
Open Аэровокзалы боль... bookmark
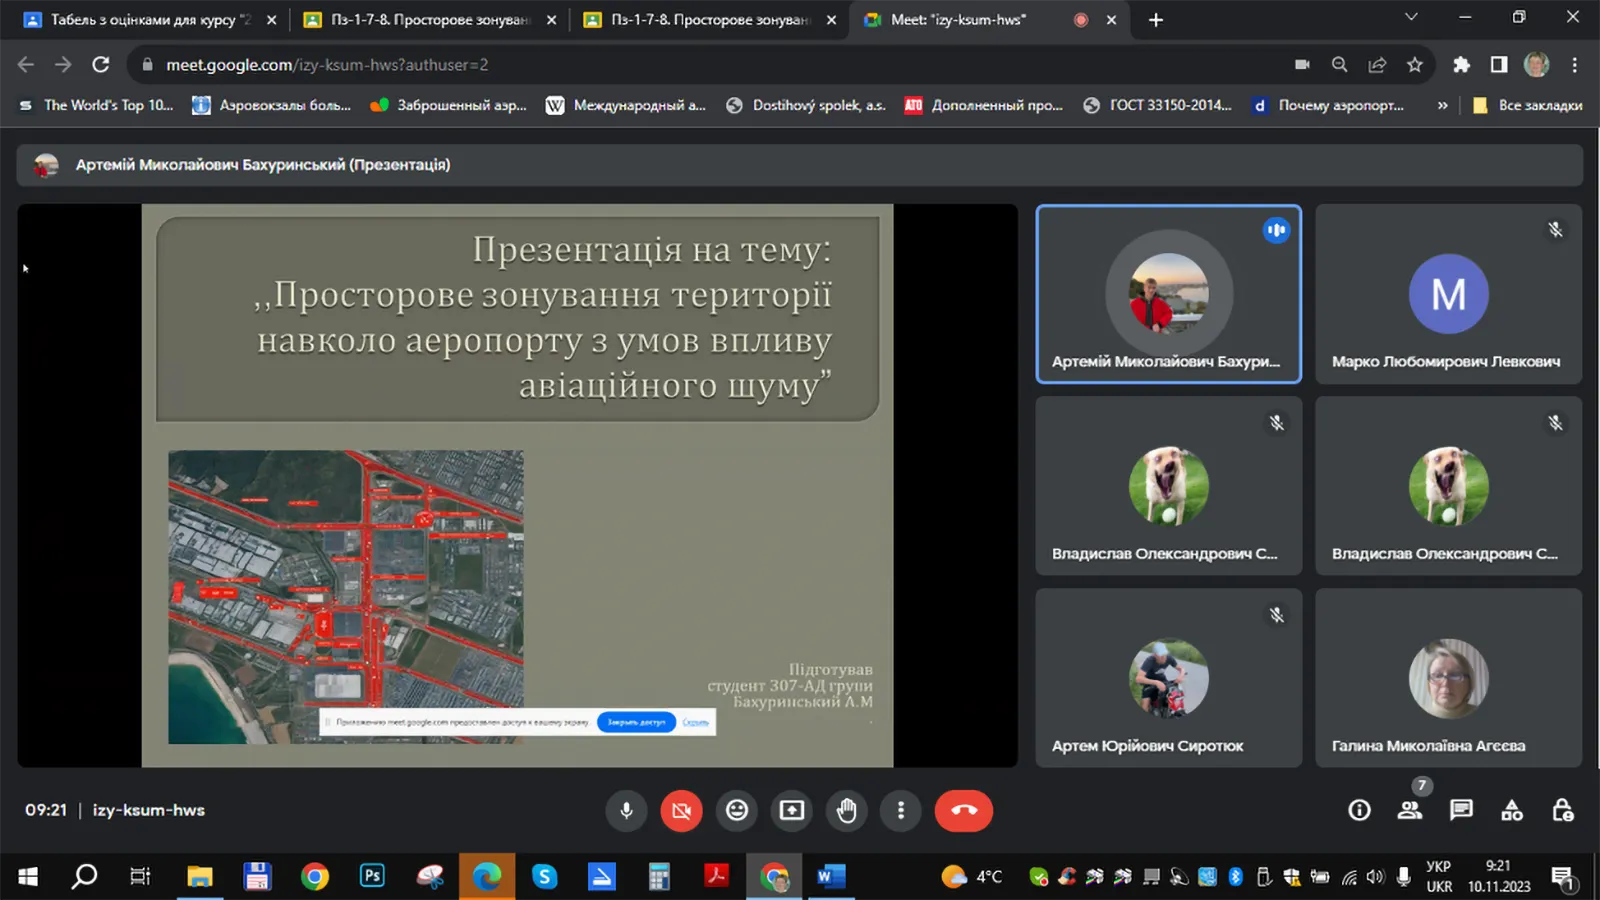pyautogui.click(x=272, y=105)
